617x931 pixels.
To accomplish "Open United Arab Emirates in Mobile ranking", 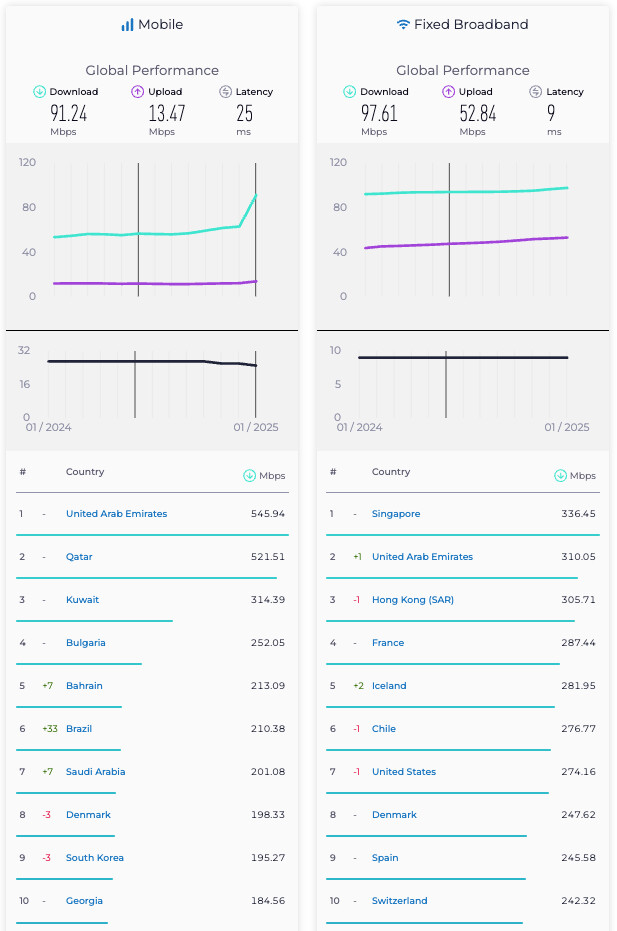I will pos(116,514).
